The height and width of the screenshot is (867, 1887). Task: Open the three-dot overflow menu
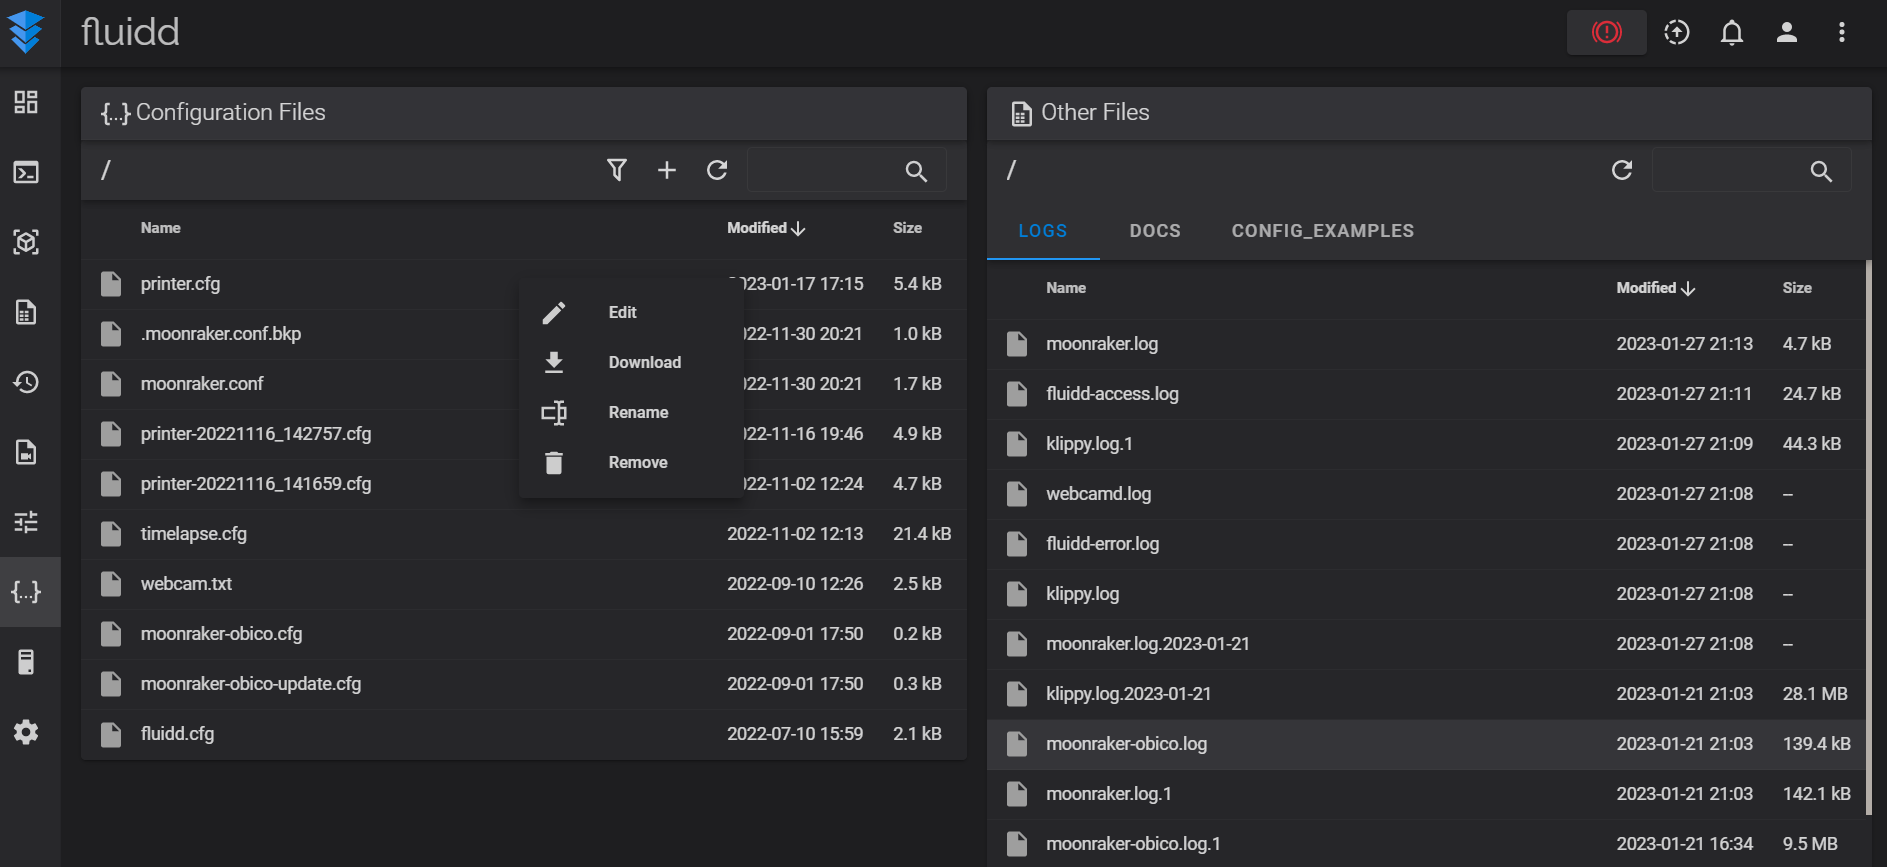tap(1841, 32)
